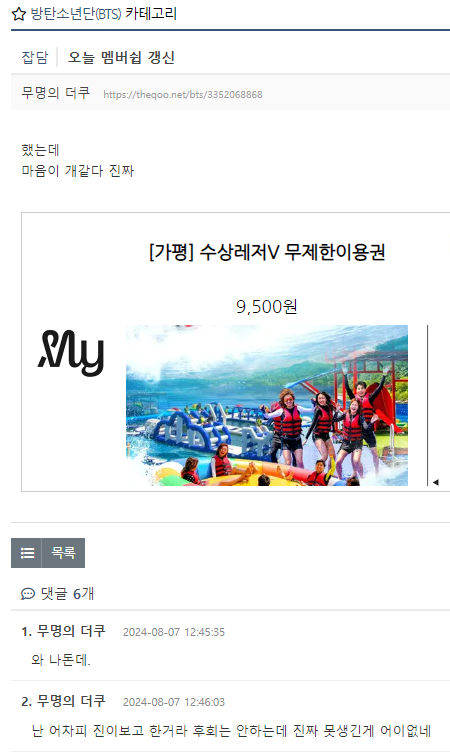Viewport: 450px width, 755px height.
Task: Click the star bookmark icon beside BTS category
Action: point(18,14)
